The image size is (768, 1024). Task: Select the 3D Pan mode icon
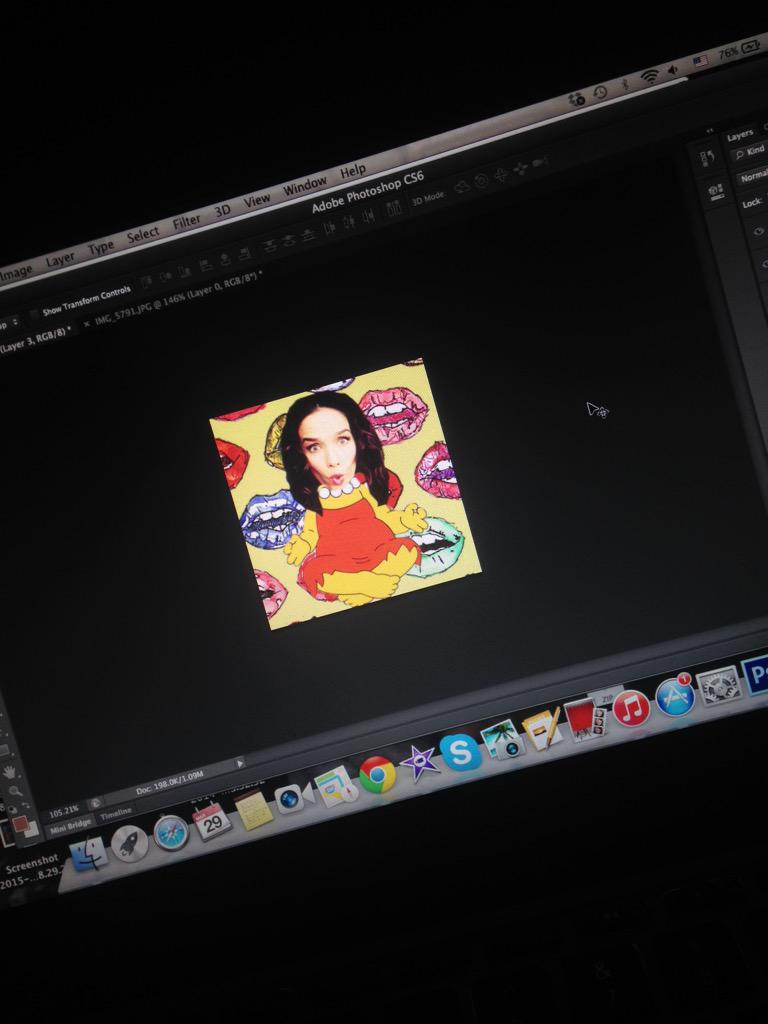coord(501,174)
